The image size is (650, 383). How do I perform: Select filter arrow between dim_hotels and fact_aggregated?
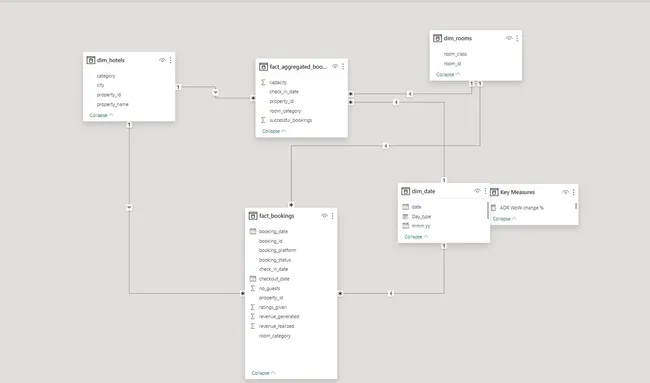(x=216, y=92)
